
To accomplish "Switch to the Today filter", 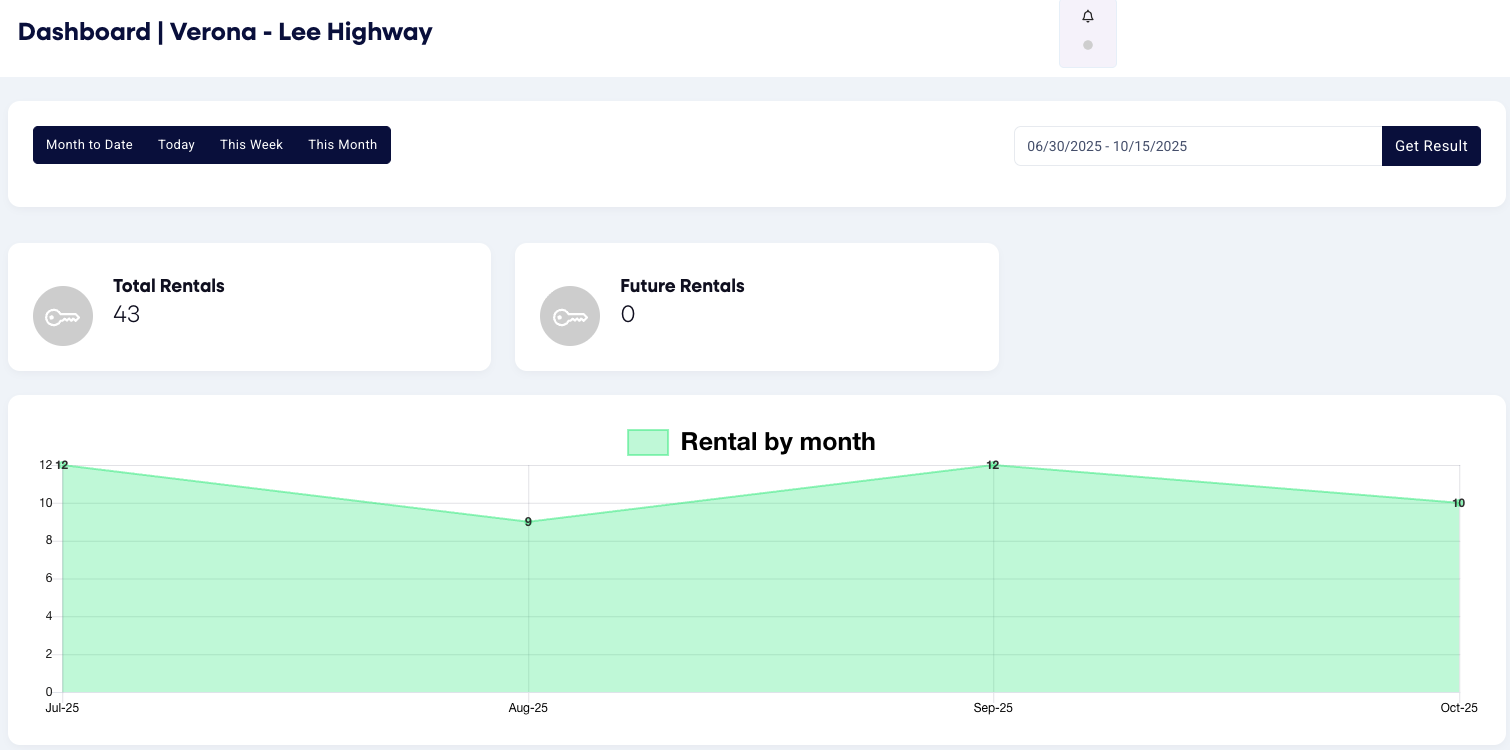I will pyautogui.click(x=176, y=145).
